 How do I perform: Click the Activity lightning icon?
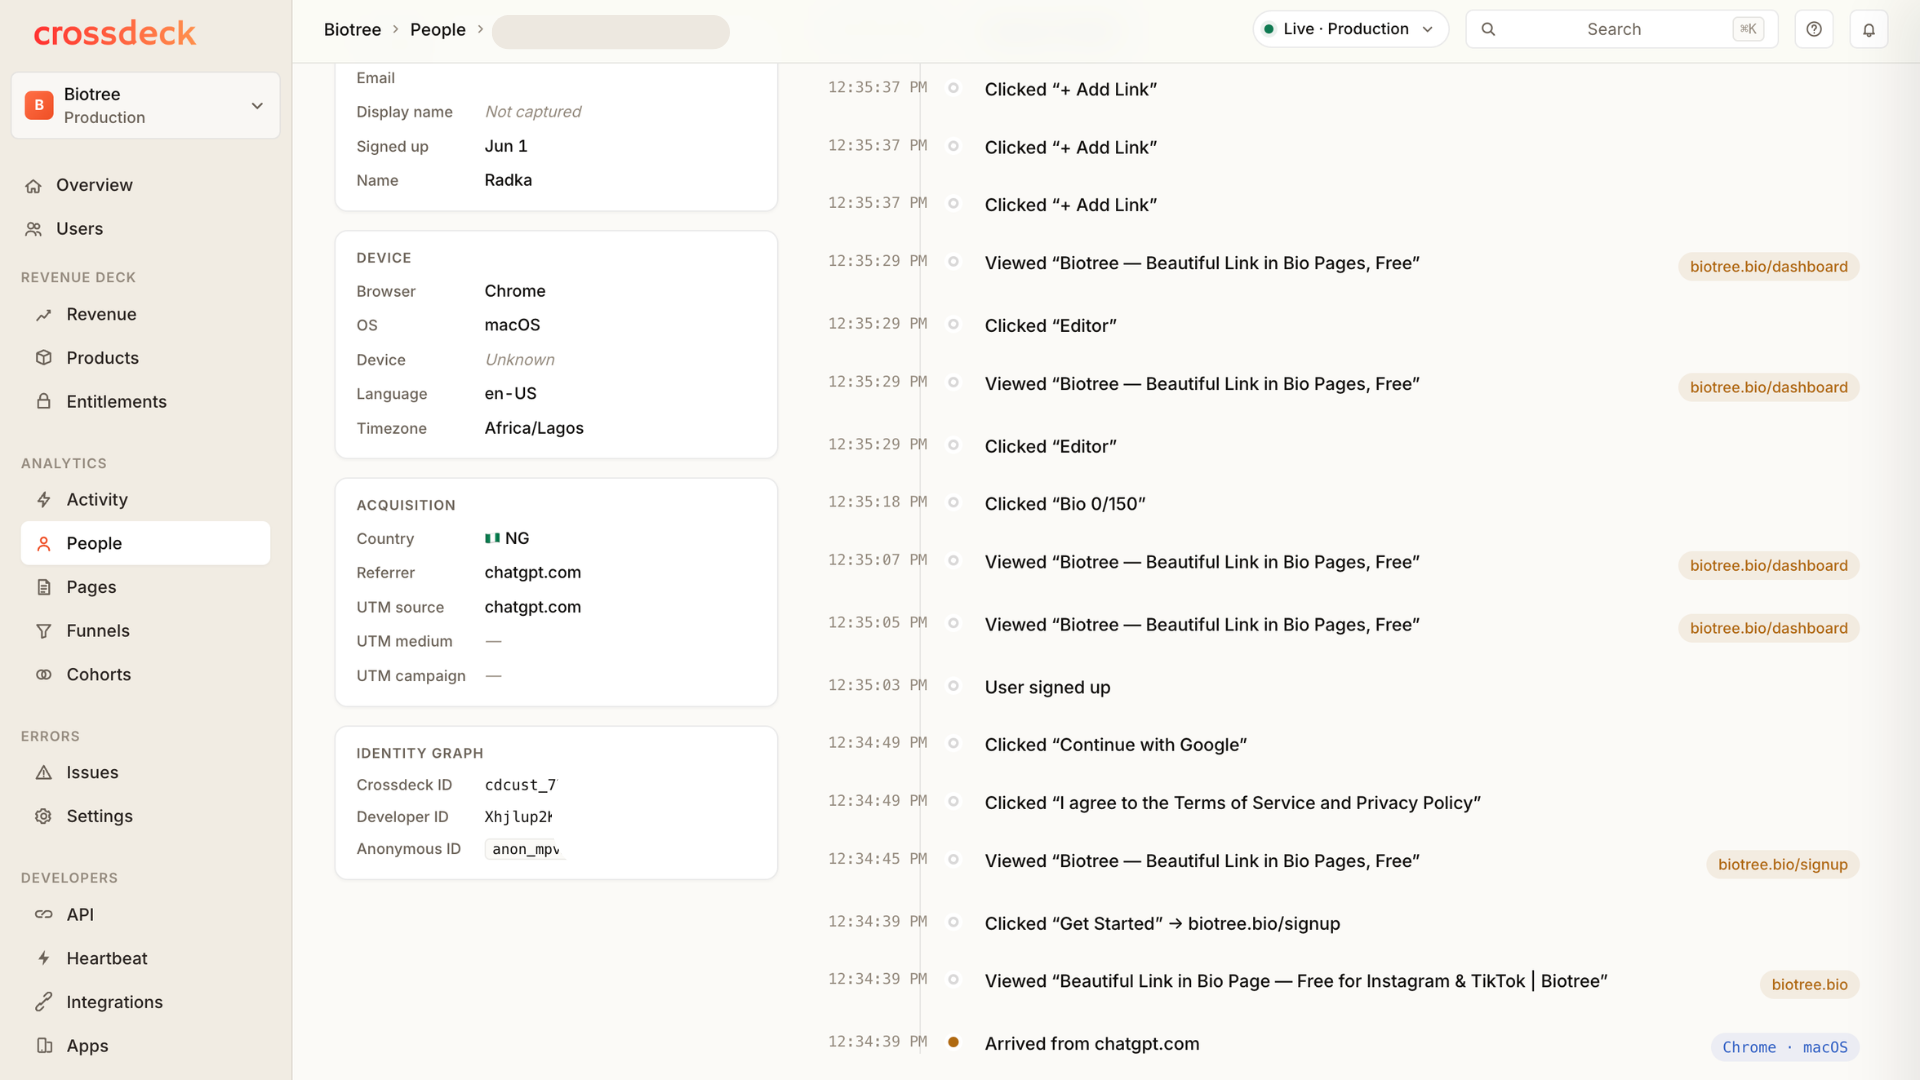(44, 500)
